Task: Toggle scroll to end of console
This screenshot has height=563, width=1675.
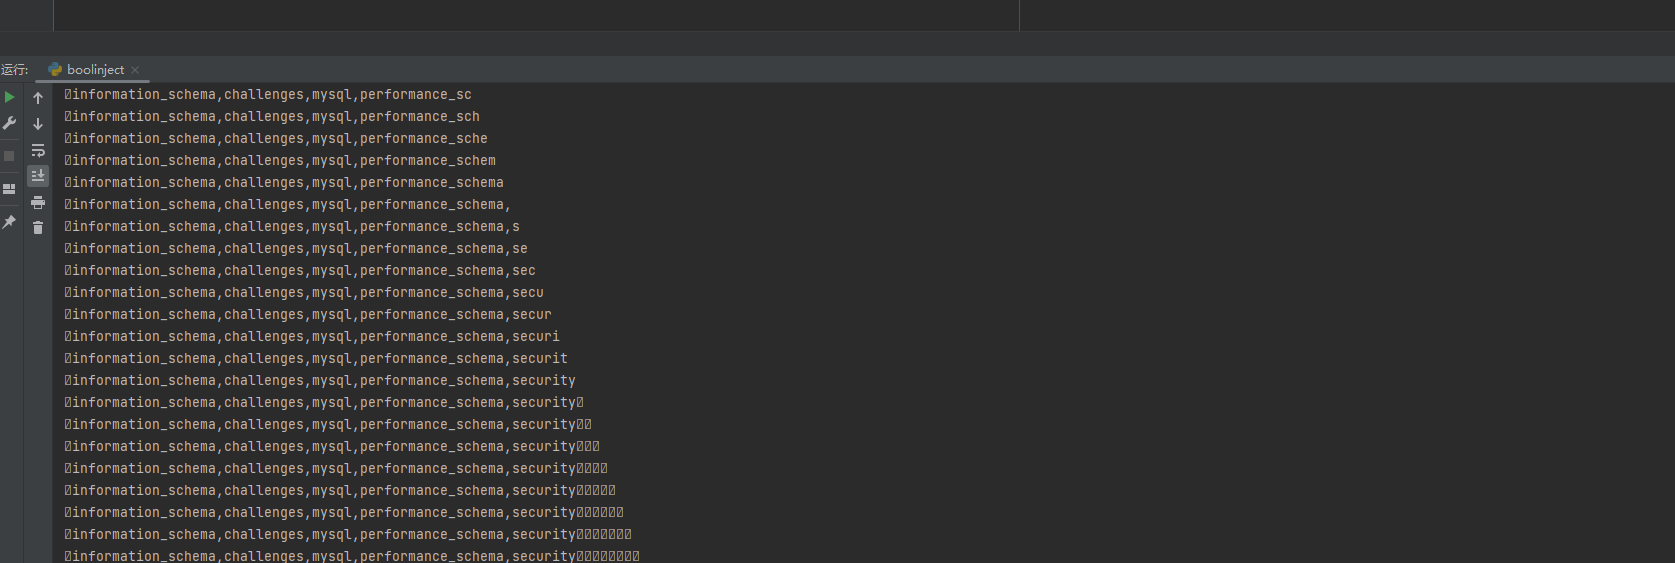Action: pos(38,176)
